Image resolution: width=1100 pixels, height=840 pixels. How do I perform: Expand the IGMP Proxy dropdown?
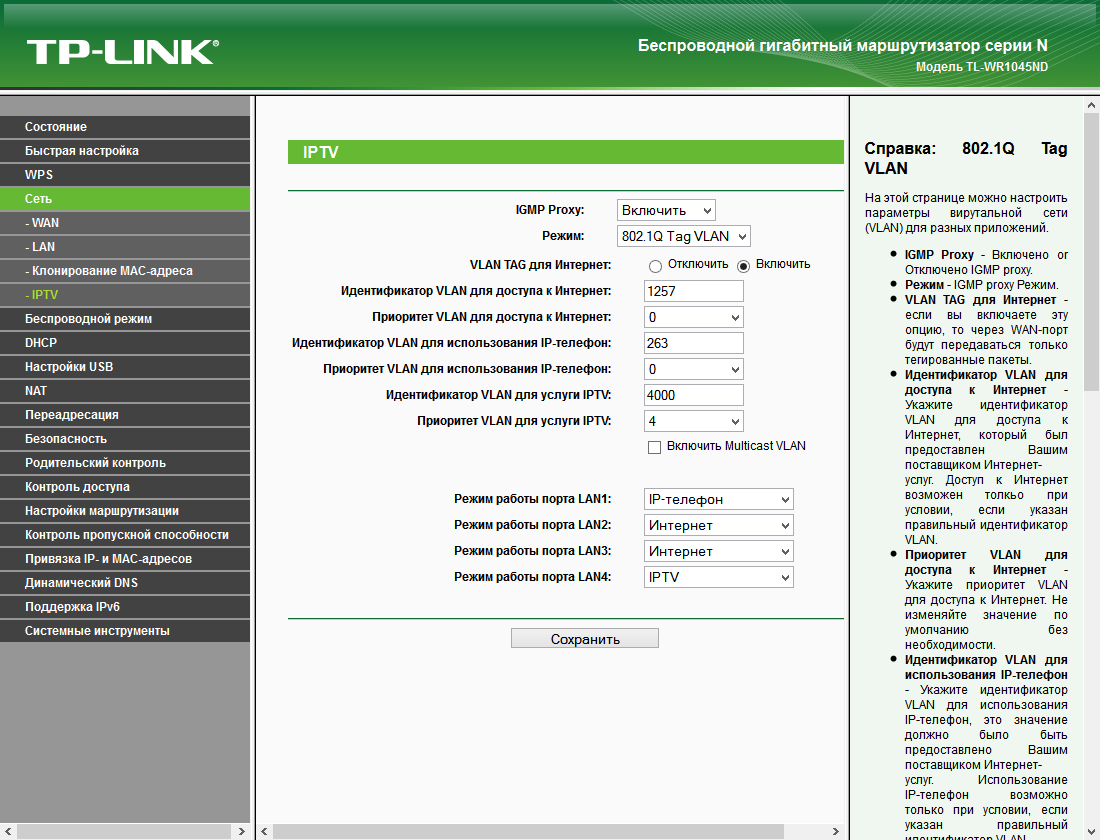point(666,211)
